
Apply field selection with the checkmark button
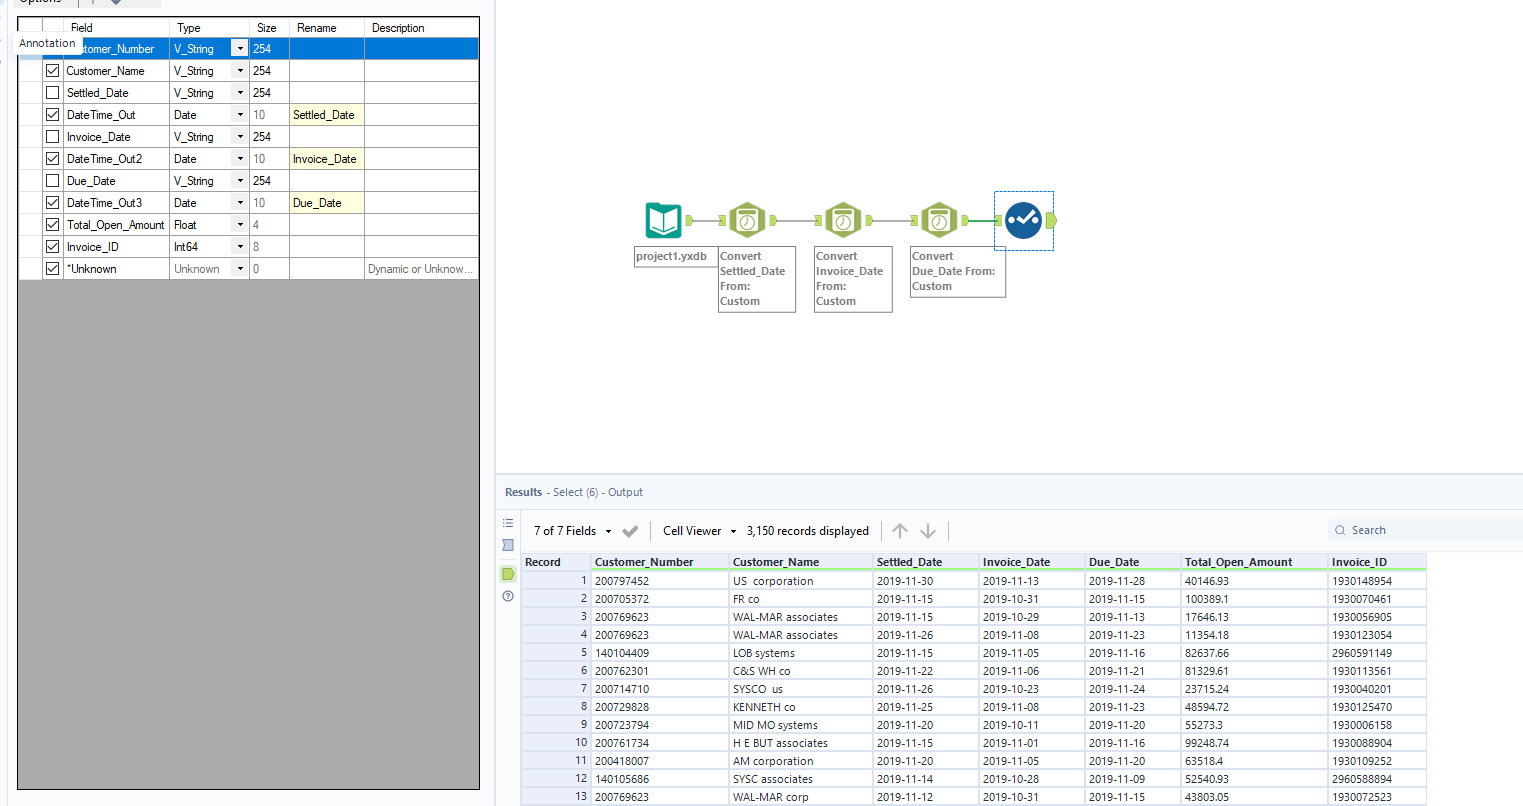(632, 530)
